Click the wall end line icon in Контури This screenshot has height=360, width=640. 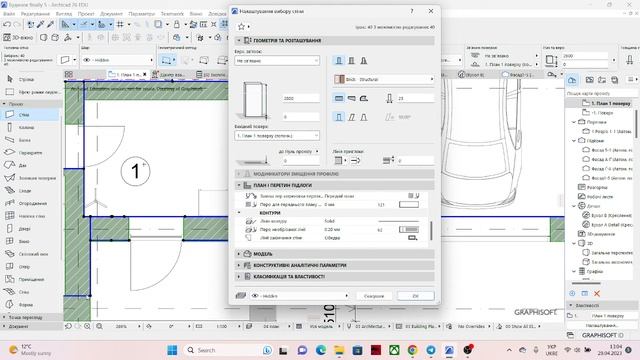[413, 238]
